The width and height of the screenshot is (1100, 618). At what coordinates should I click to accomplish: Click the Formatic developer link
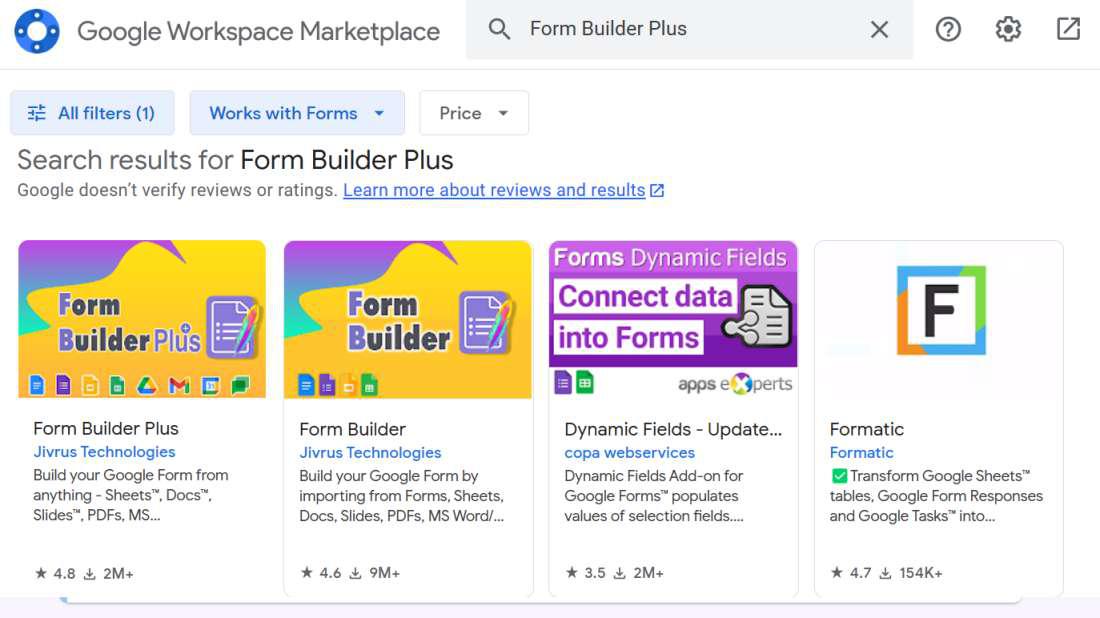coord(861,453)
